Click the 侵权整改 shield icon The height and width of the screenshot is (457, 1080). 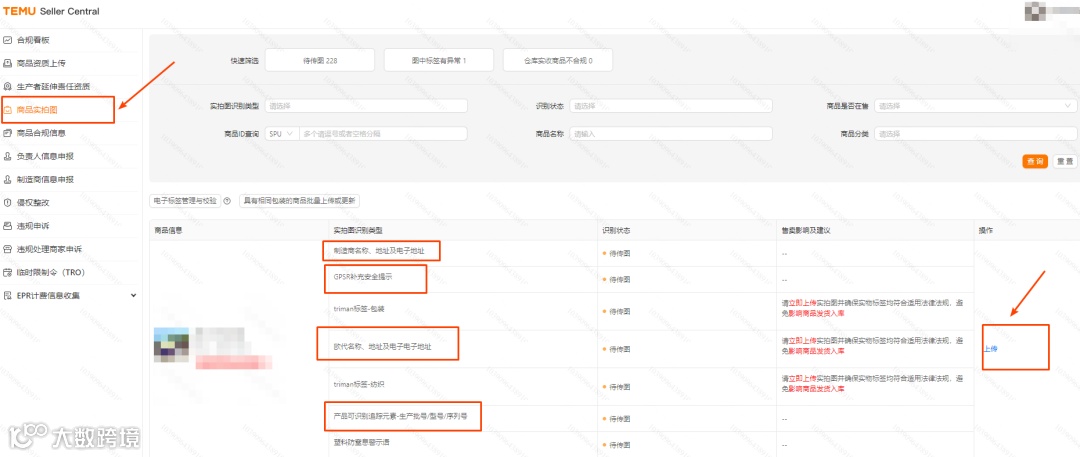(x=8, y=203)
